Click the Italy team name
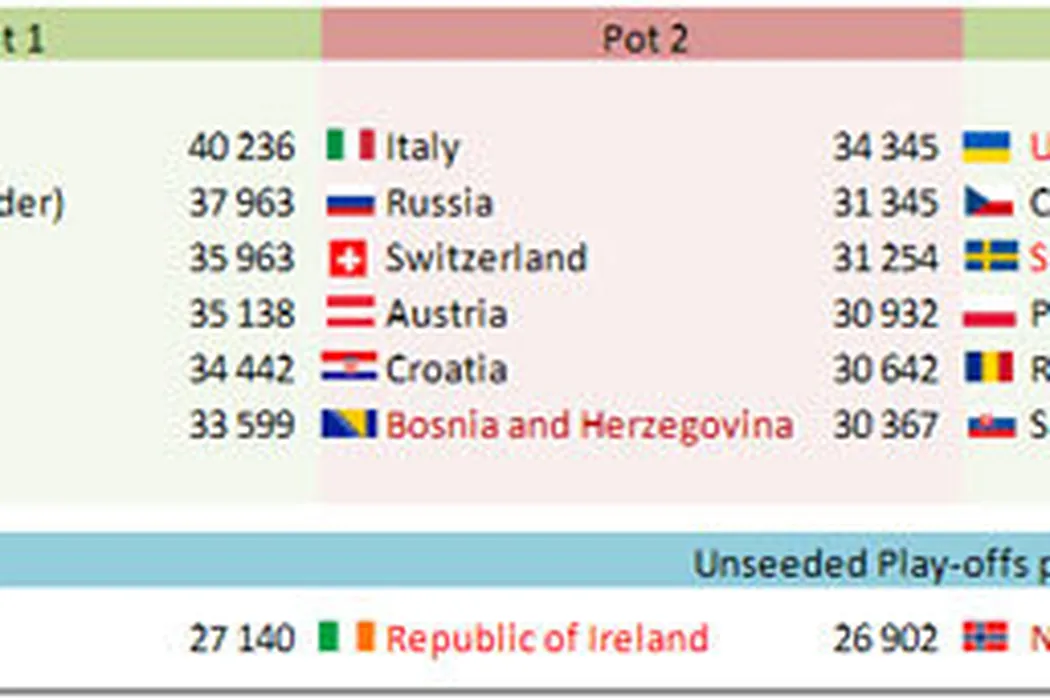Screen dimensions: 1050x700 423,148
